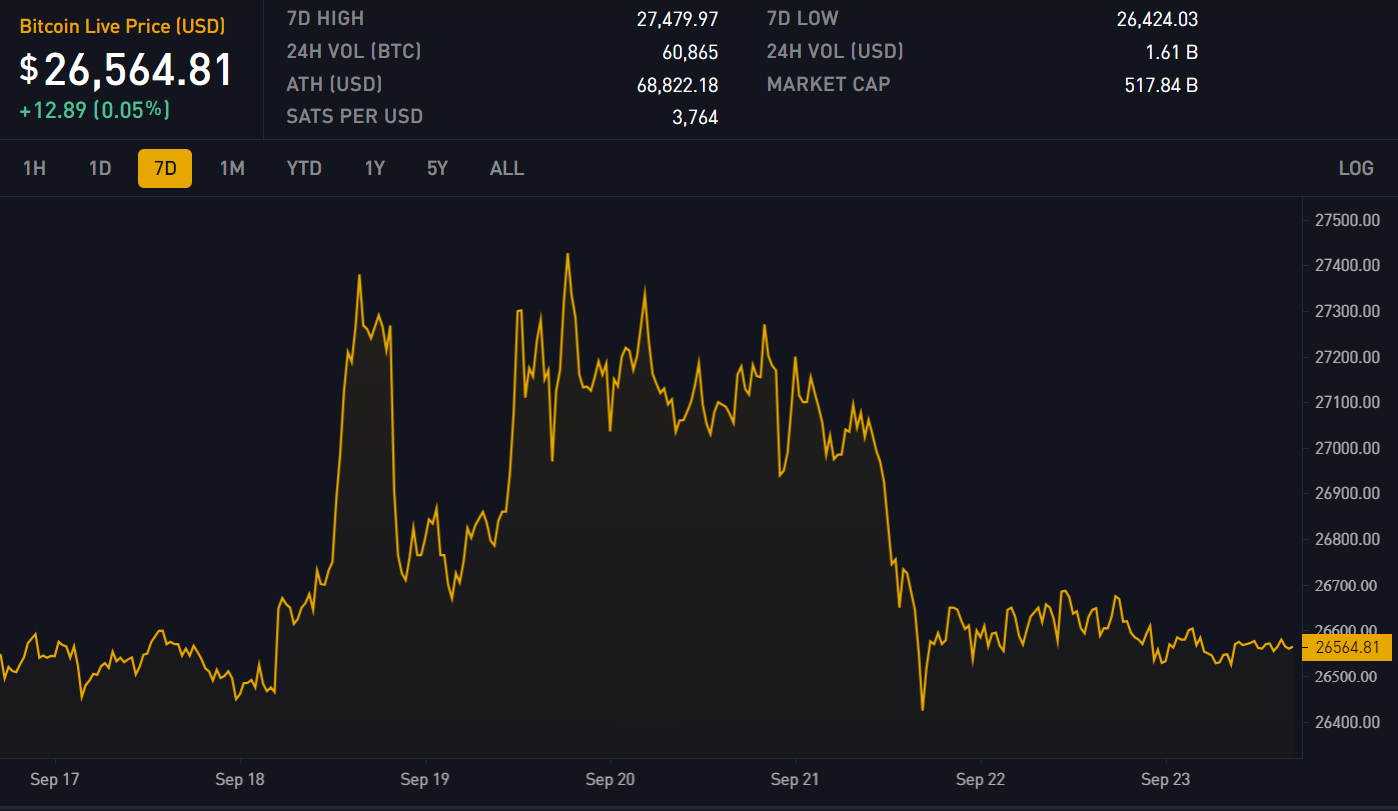The image size is (1398, 811).
Task: Select the 1Y time range
Action: (x=374, y=168)
